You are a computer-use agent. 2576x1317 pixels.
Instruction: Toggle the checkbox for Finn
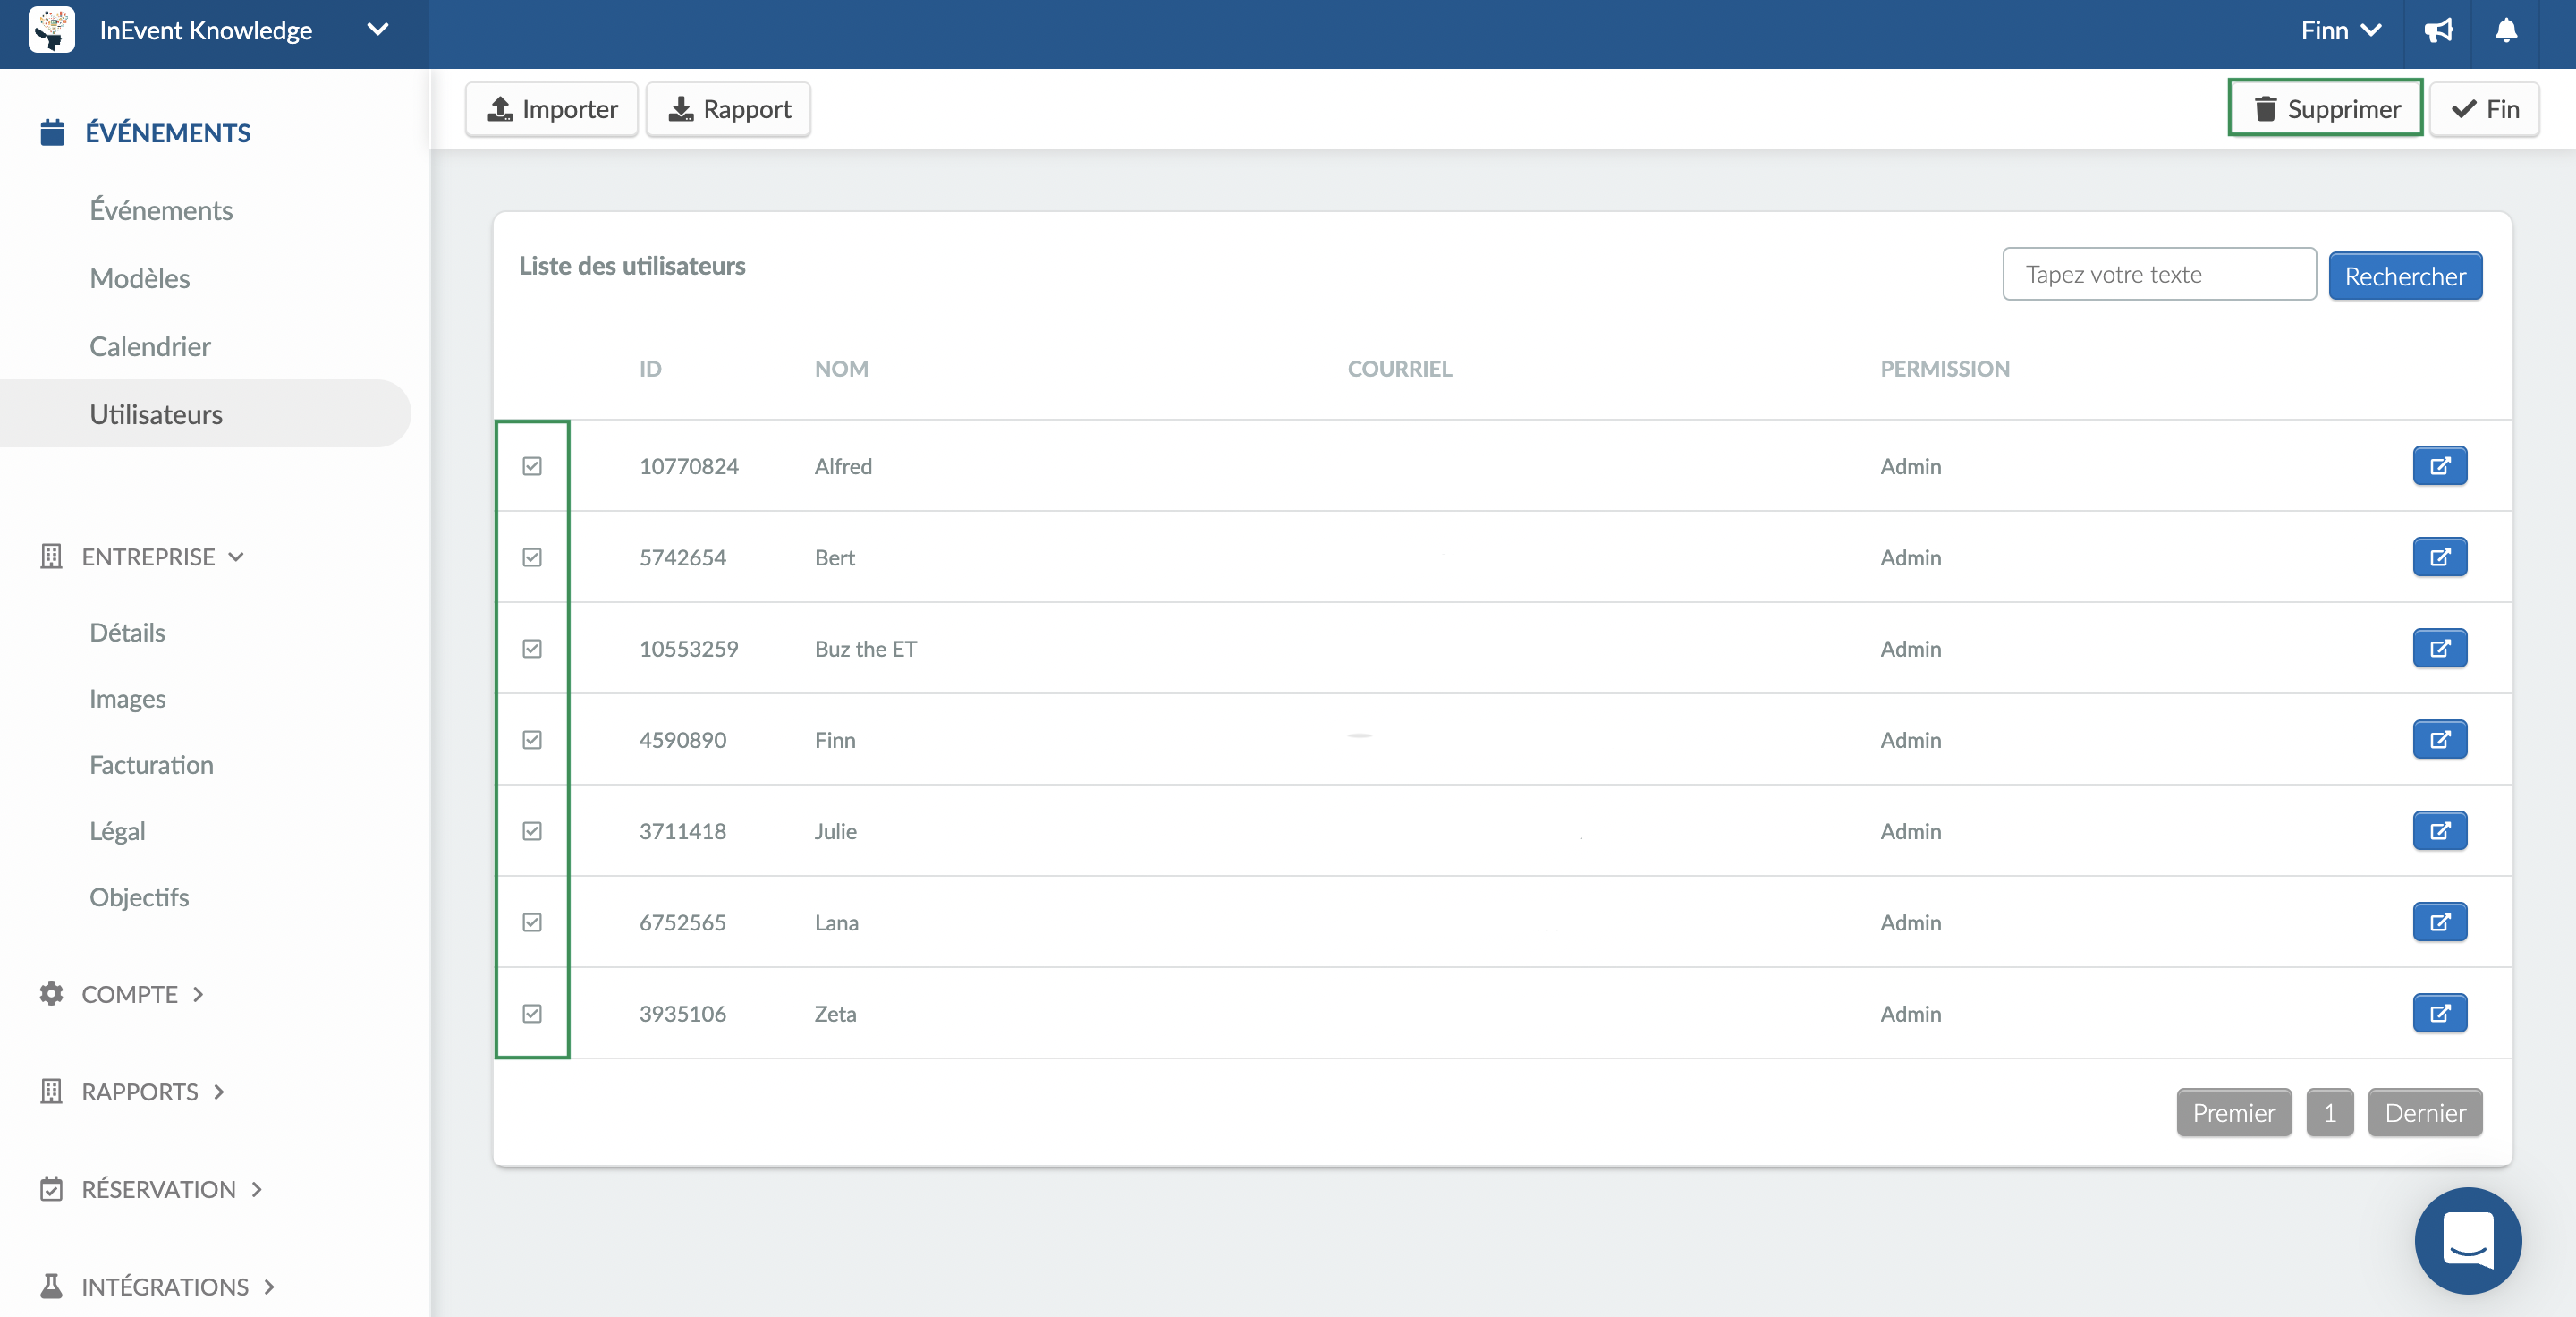tap(532, 740)
